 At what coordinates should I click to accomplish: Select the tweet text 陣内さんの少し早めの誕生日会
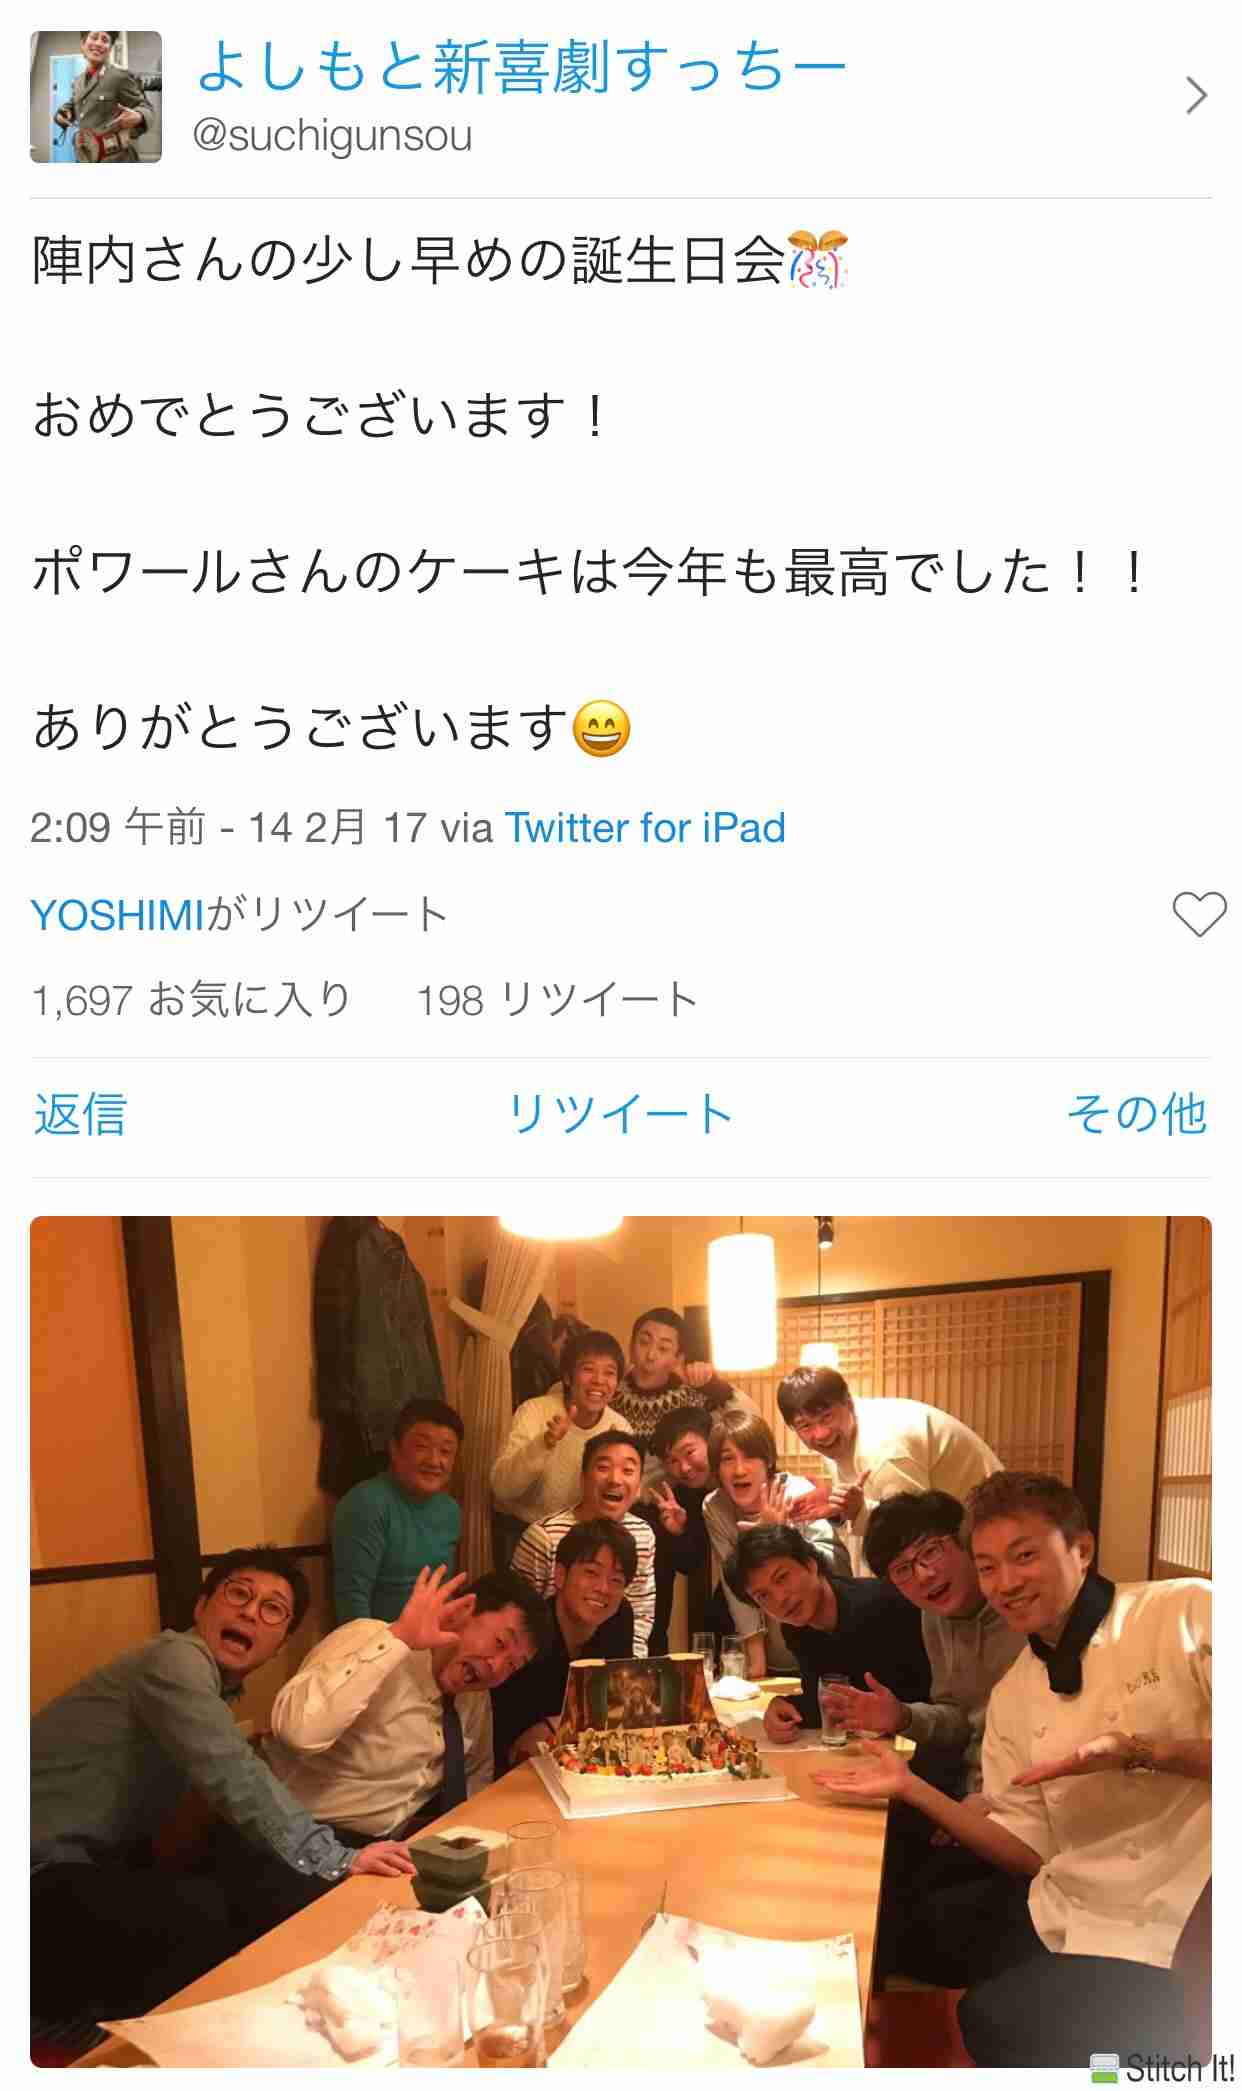(x=409, y=260)
